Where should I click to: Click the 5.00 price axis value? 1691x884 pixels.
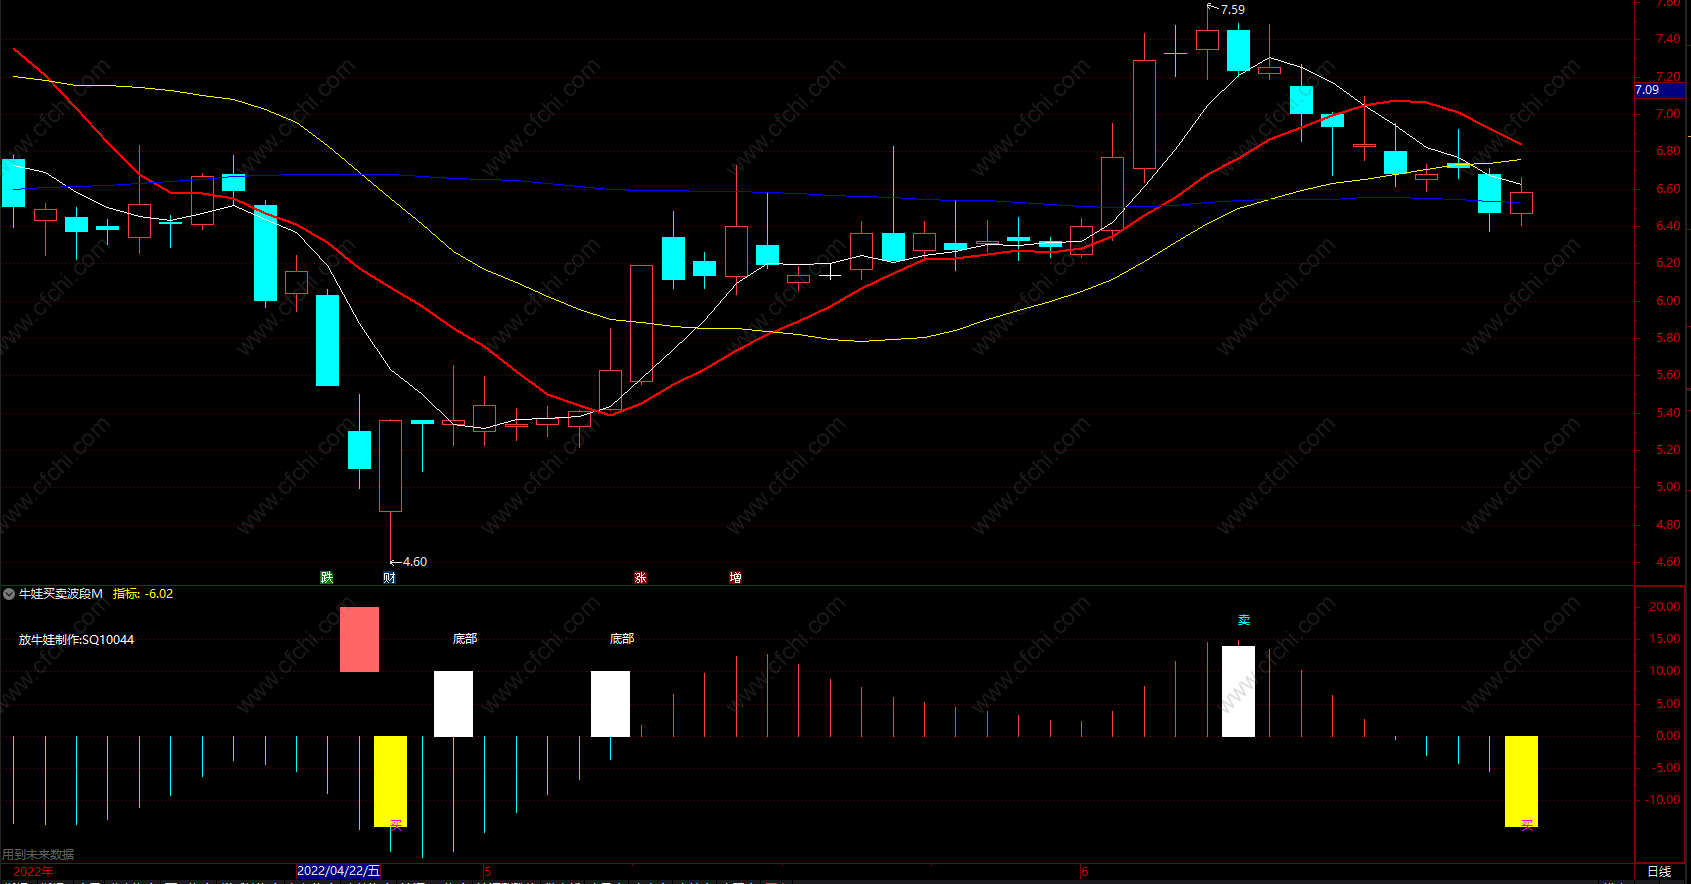[x=1668, y=487]
